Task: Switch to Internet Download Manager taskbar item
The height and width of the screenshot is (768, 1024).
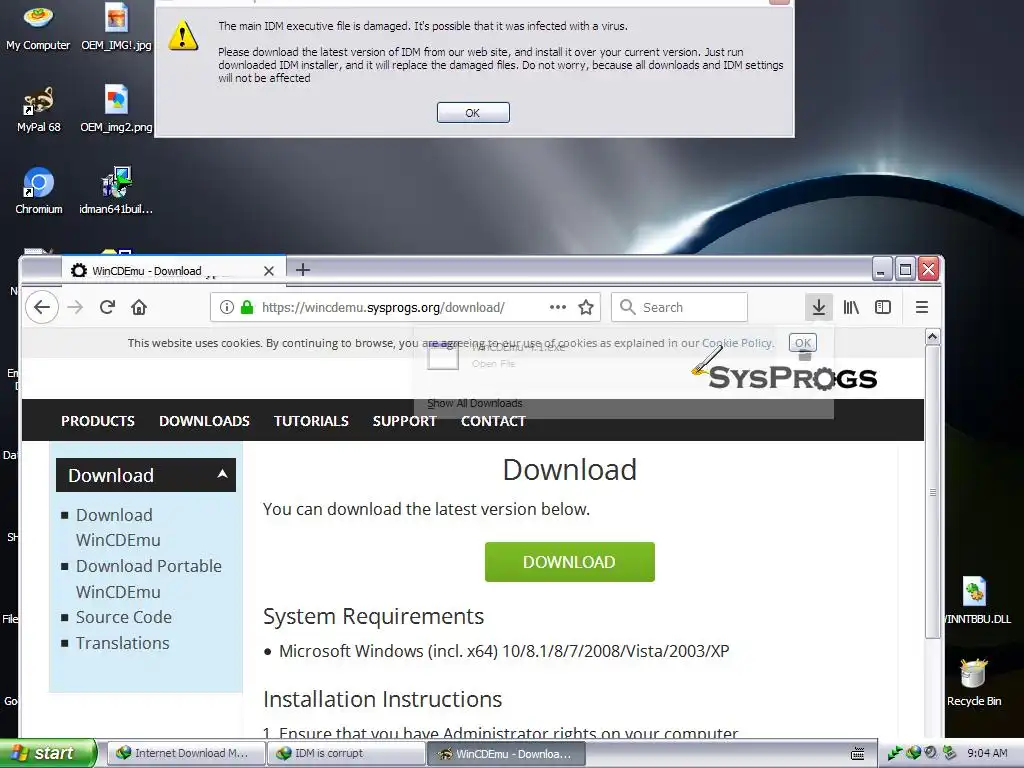Action: pyautogui.click(x=185, y=753)
